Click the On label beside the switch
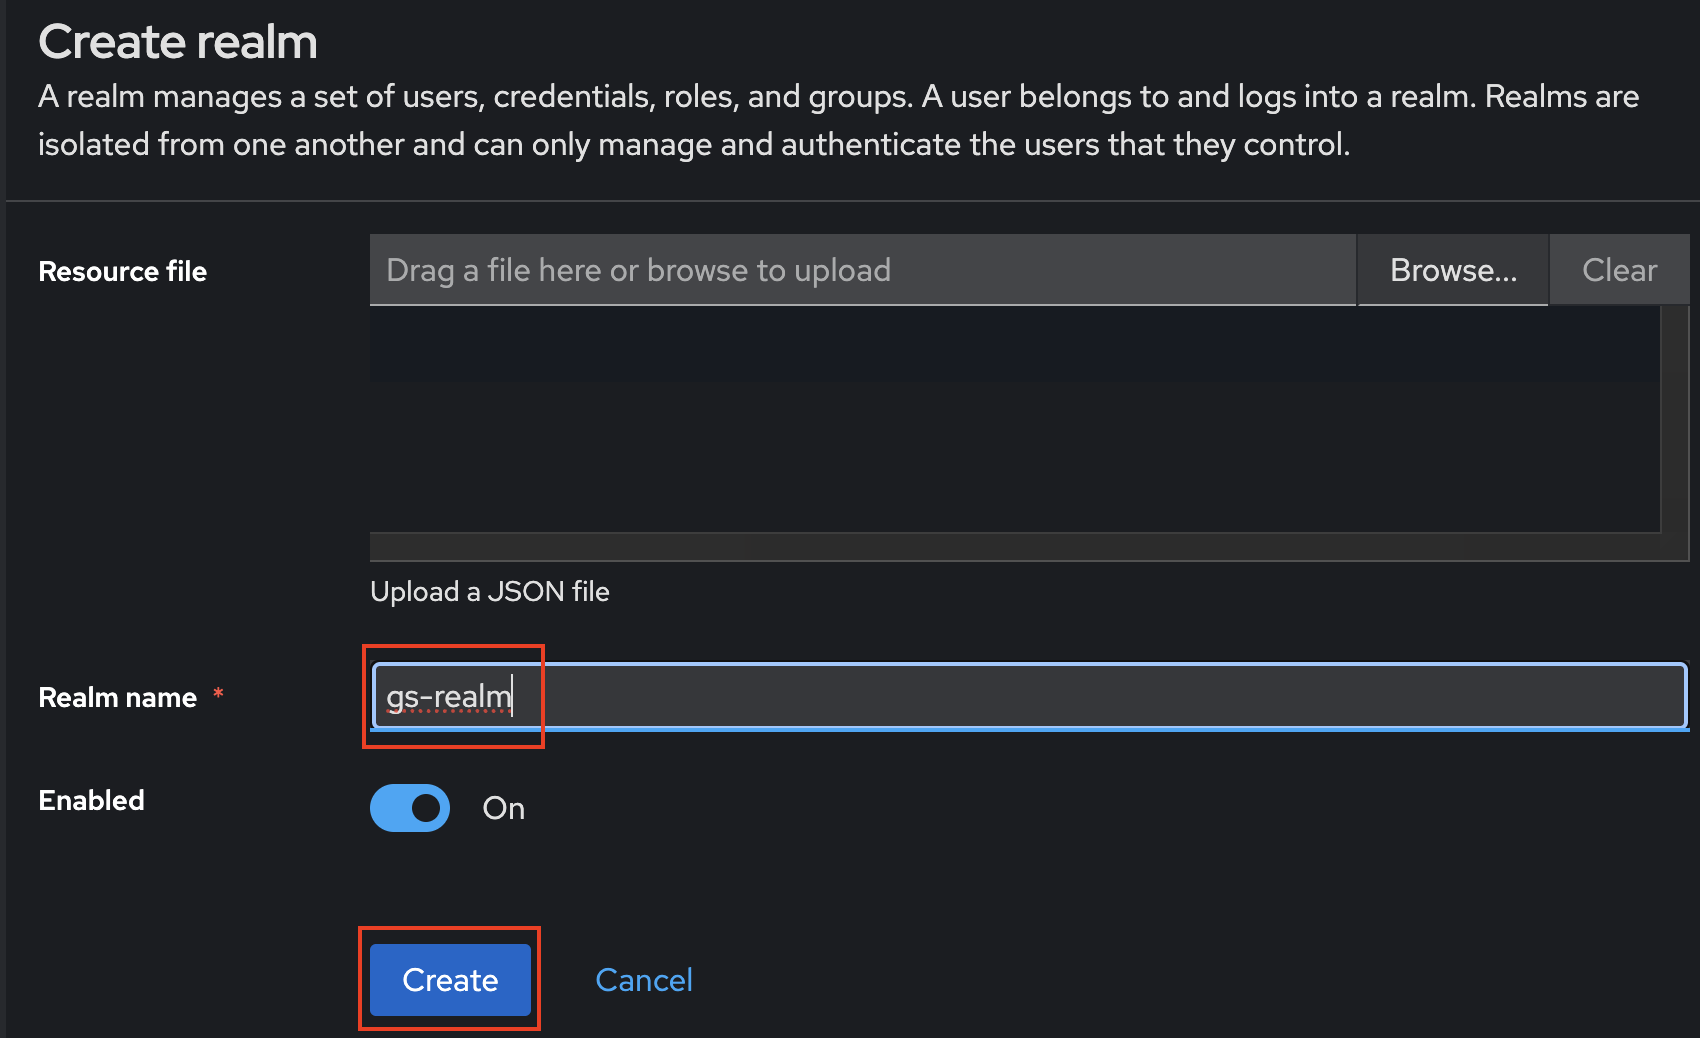 pos(503,808)
